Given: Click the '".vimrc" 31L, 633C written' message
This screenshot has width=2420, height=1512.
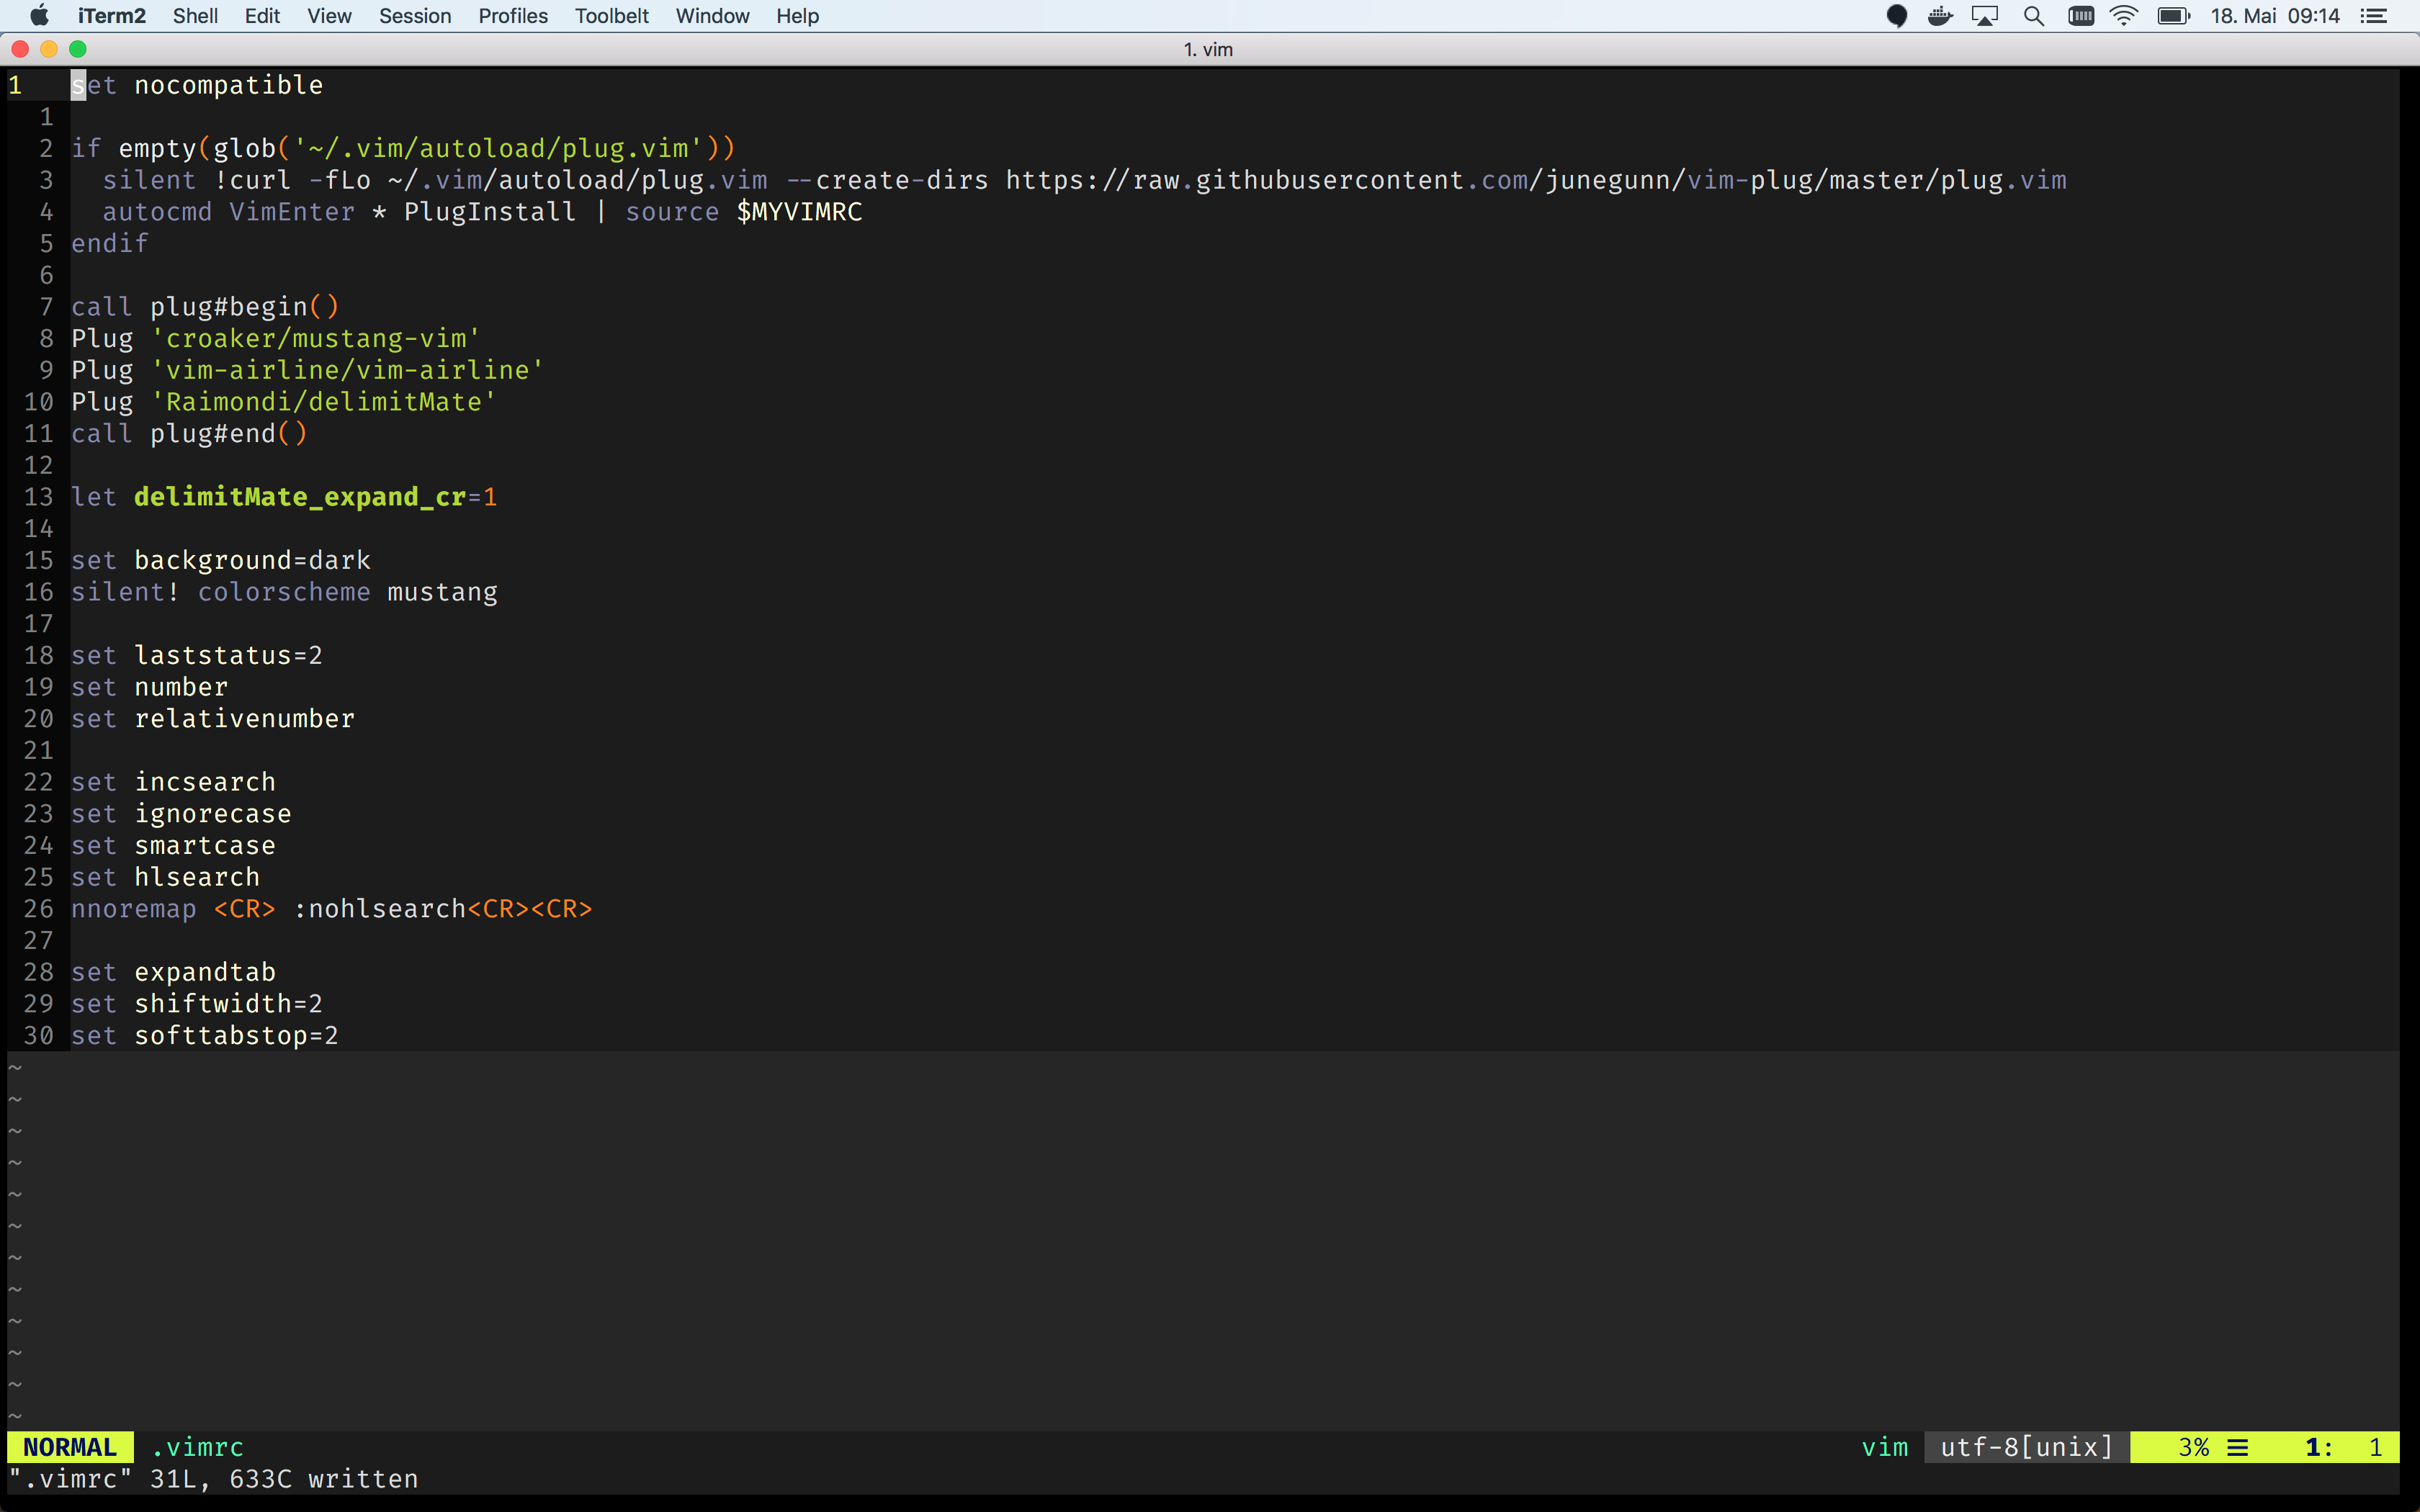Looking at the screenshot, I should 213,1479.
